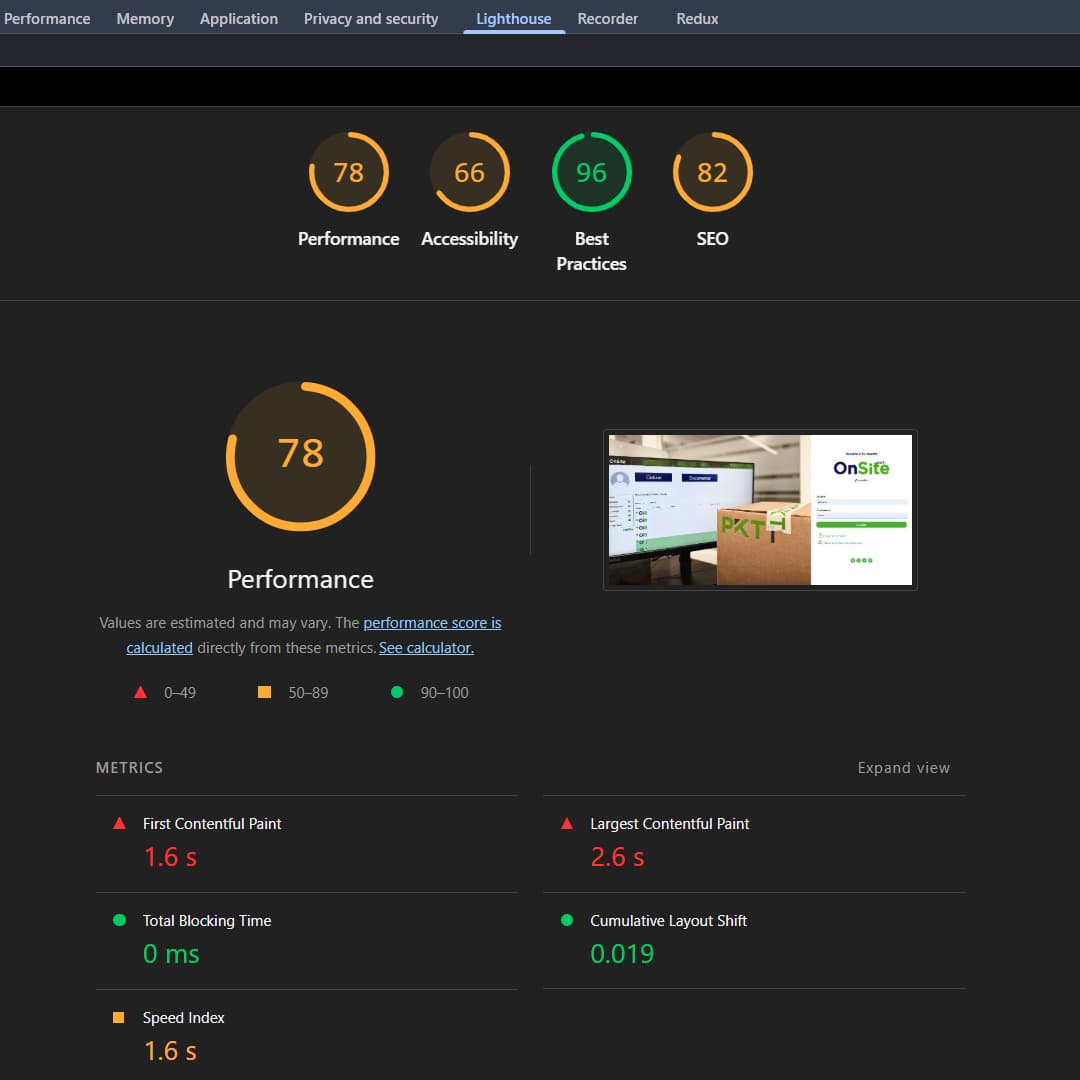Click the SEO category label

712,239
